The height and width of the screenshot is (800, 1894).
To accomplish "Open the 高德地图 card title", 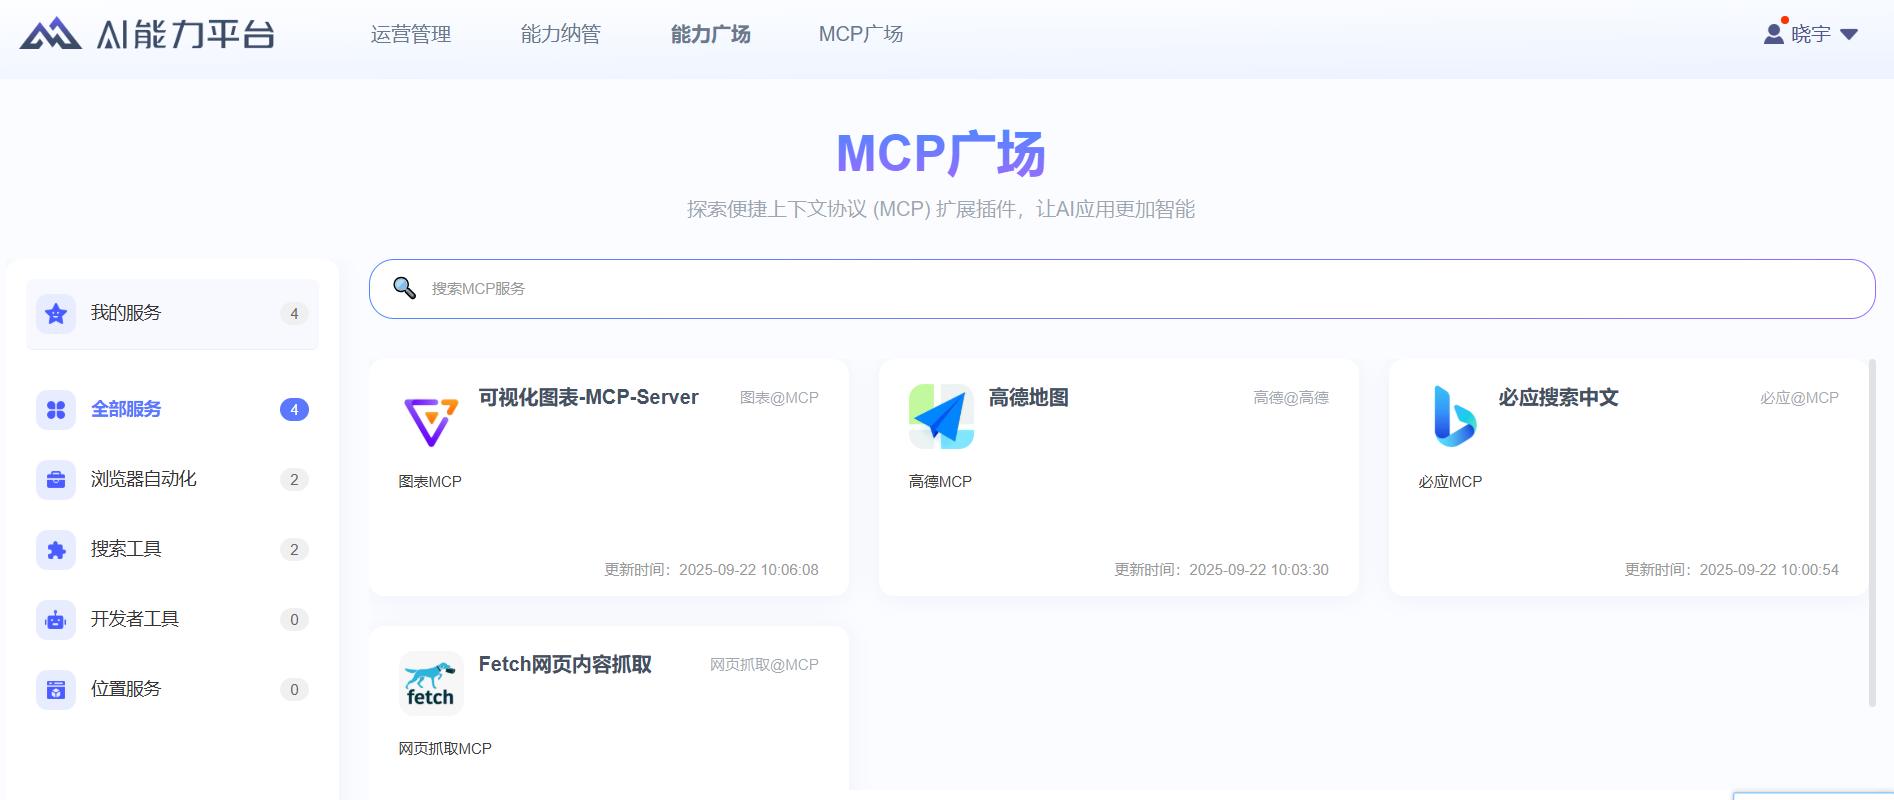I will [x=1028, y=398].
